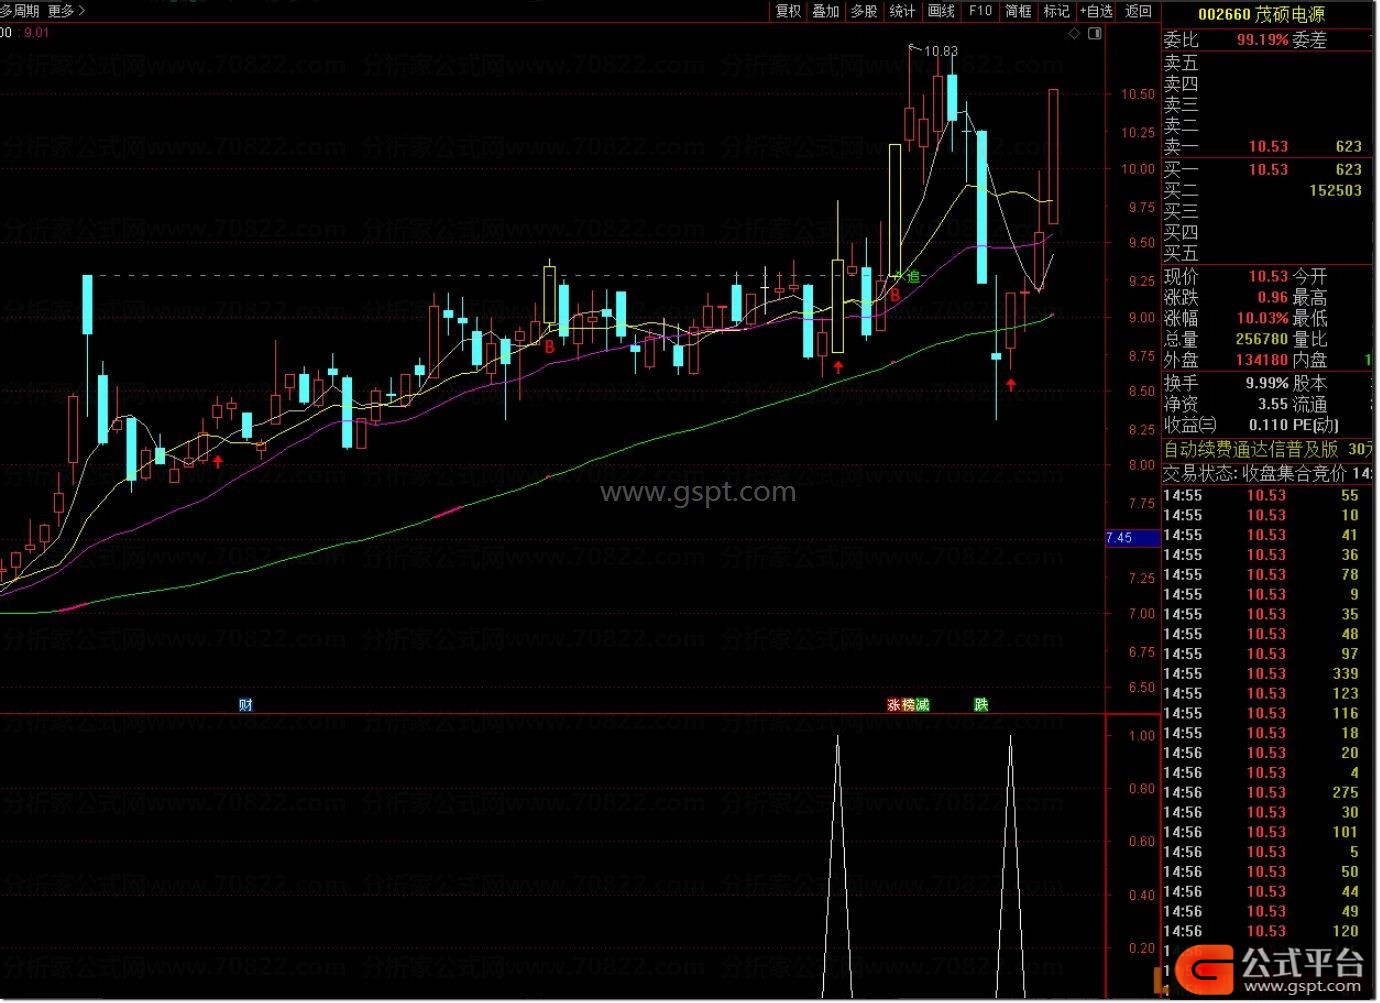Select the 画线 drawing tool

(941, 11)
